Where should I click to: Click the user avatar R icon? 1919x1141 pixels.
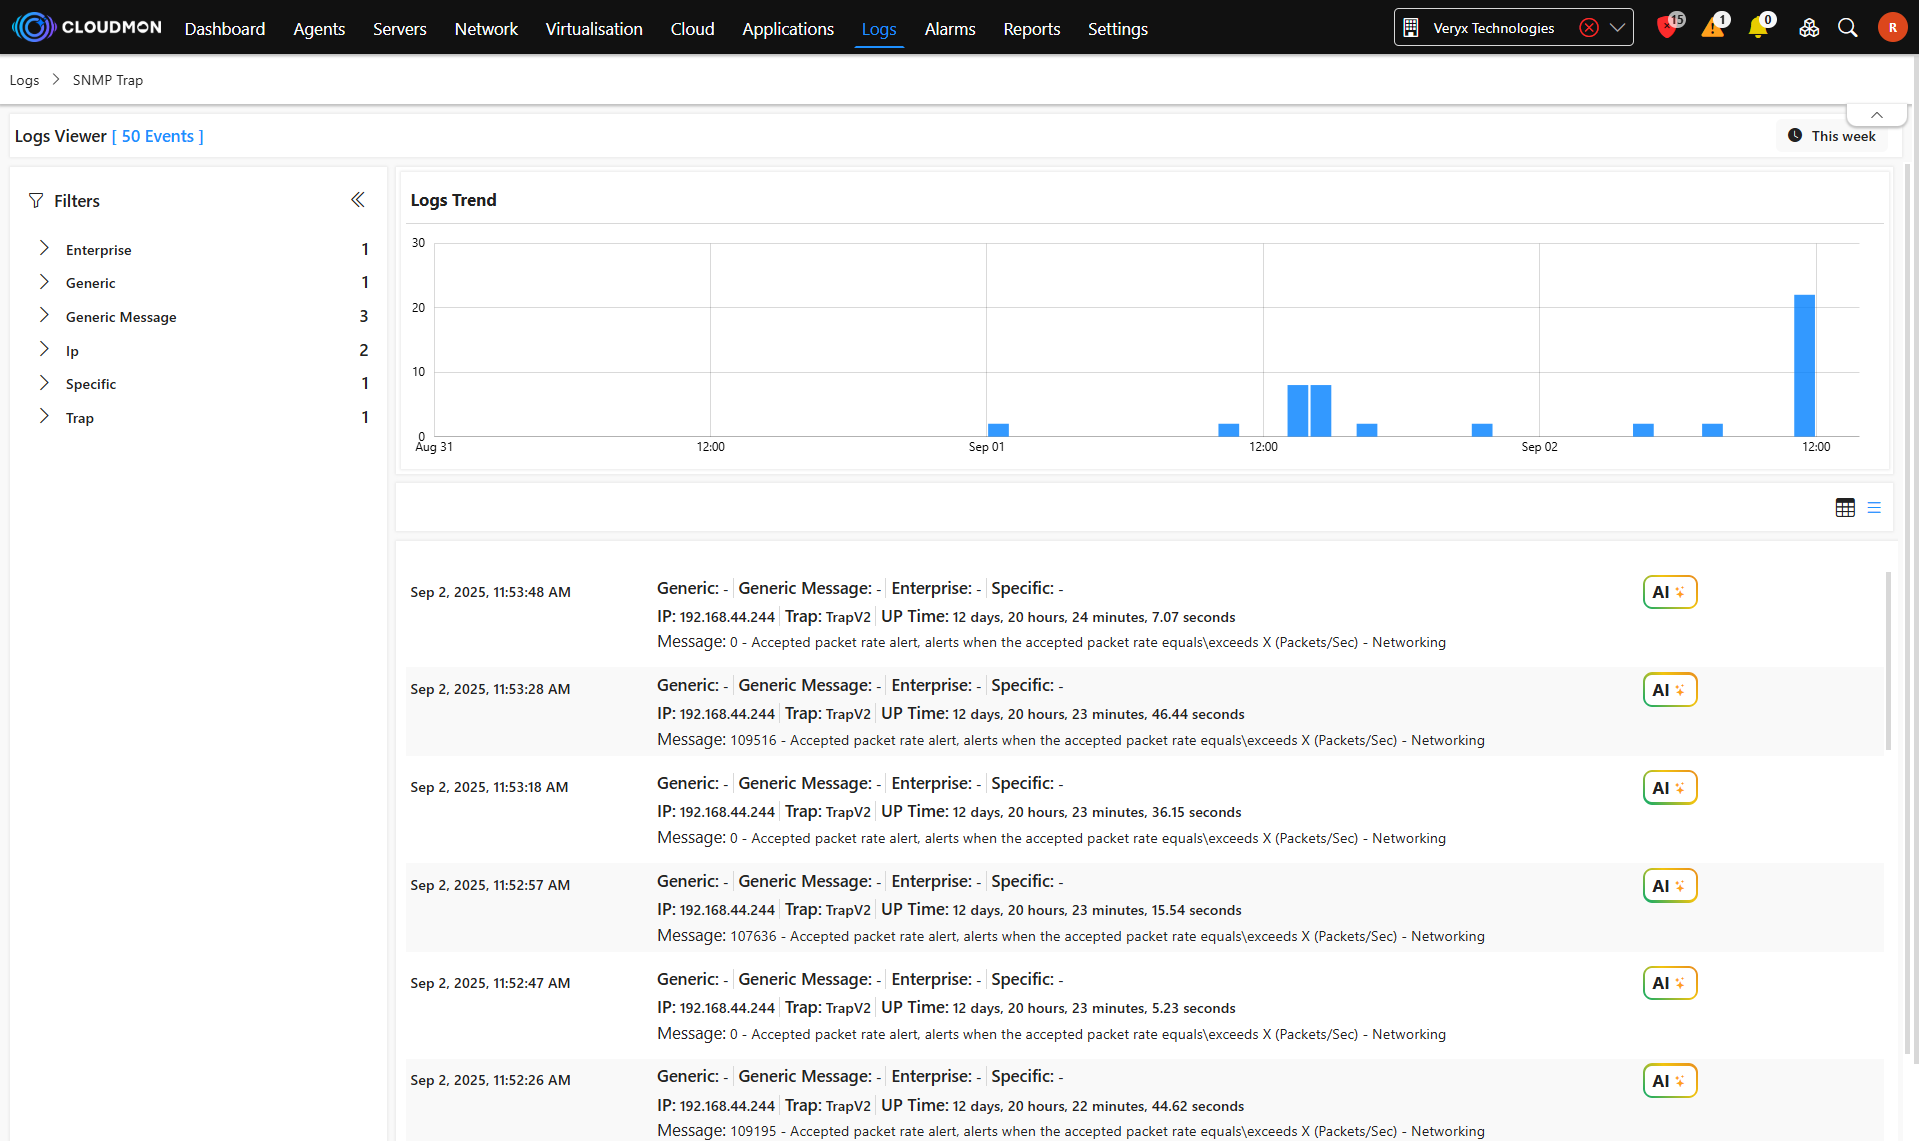pos(1892,28)
